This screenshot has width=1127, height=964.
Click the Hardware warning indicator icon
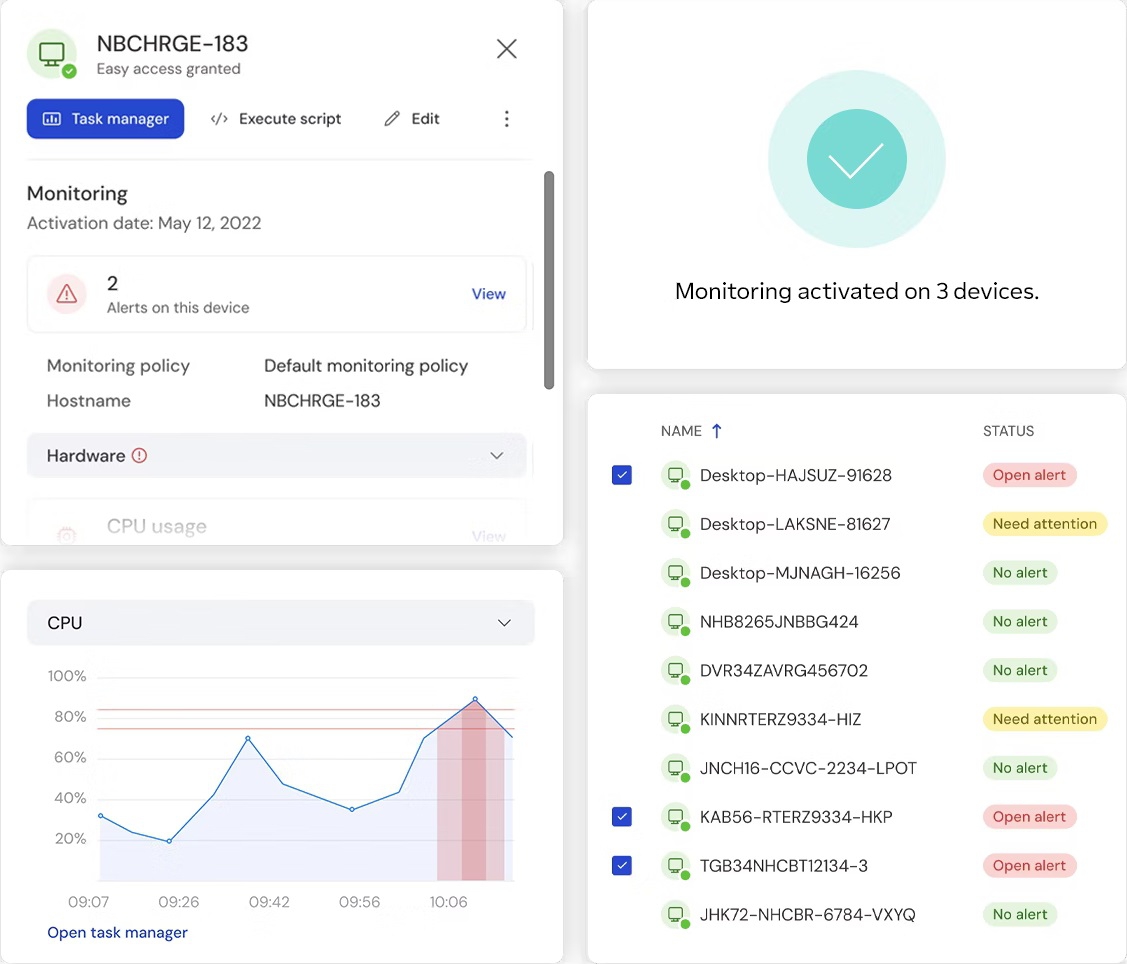coord(139,456)
